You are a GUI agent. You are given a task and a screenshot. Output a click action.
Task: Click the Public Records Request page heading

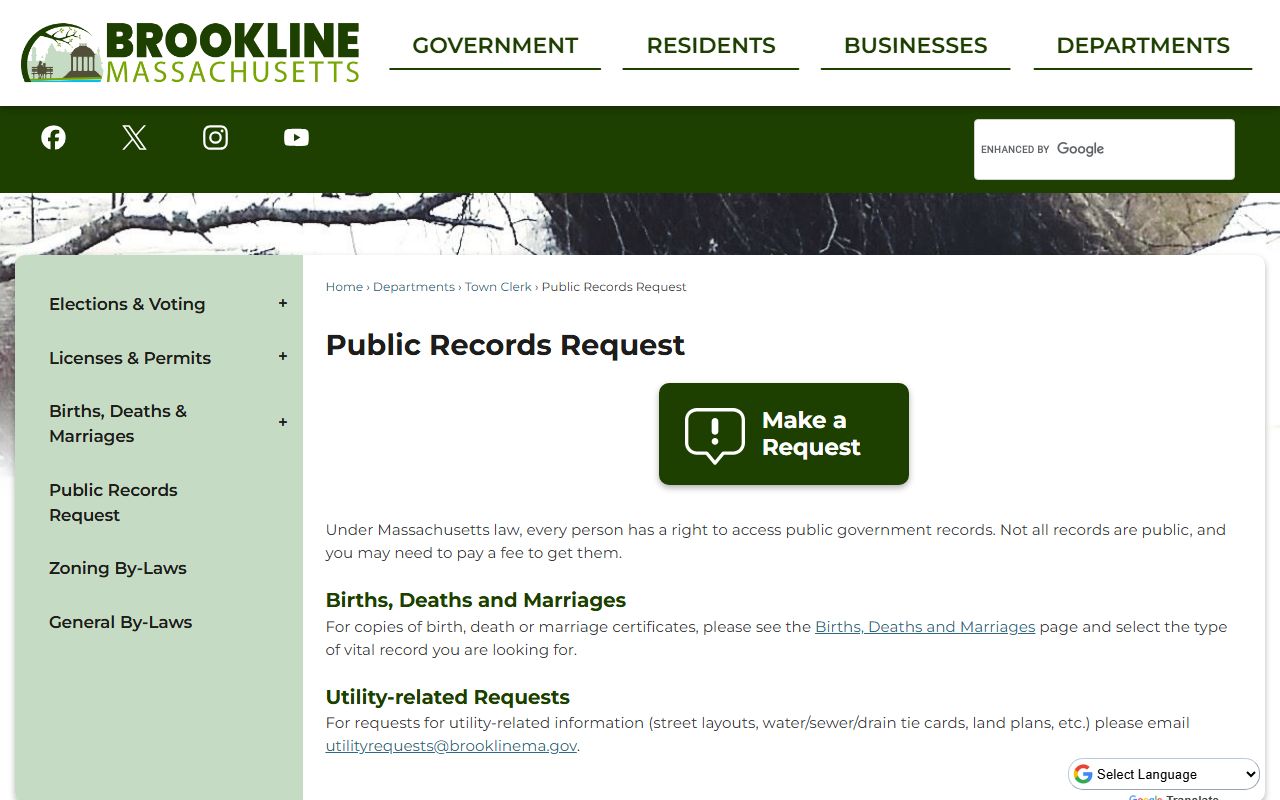[x=505, y=345]
